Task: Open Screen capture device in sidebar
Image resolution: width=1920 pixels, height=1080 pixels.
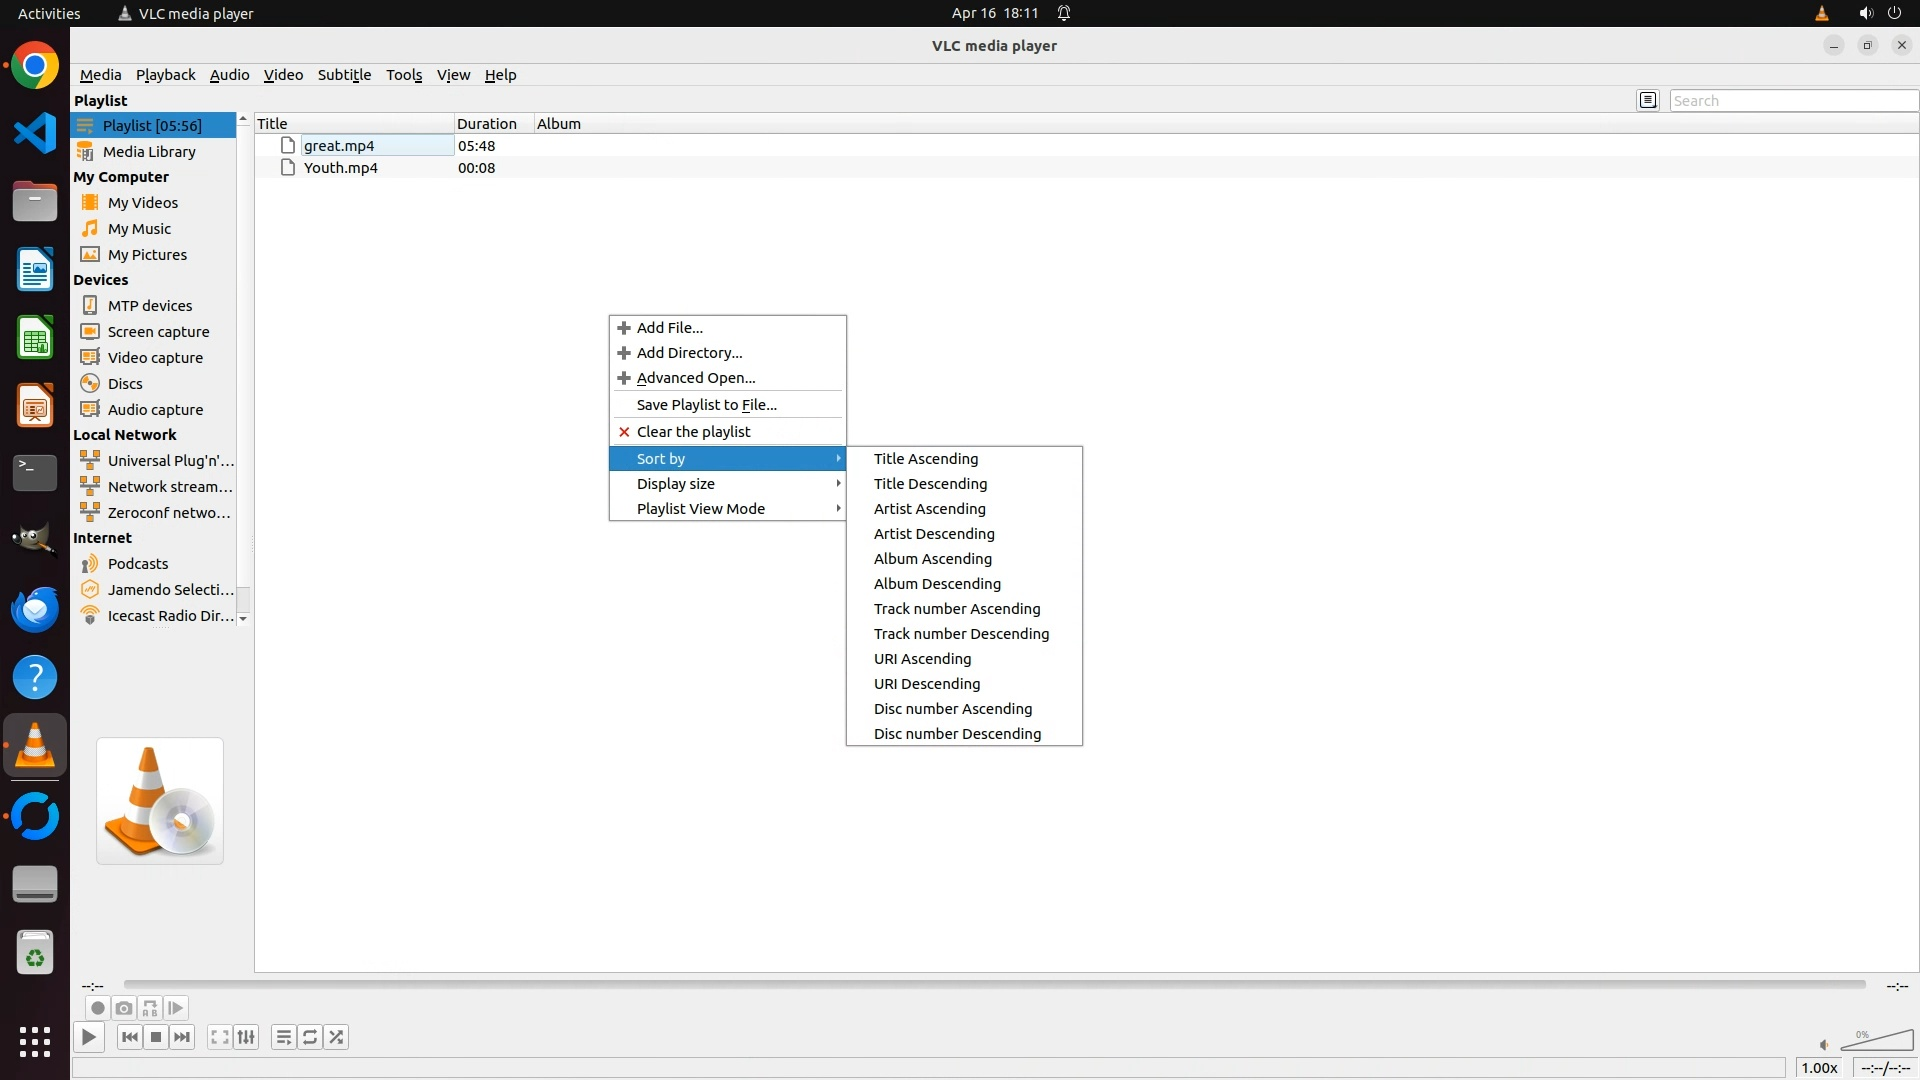Action: click(x=158, y=332)
